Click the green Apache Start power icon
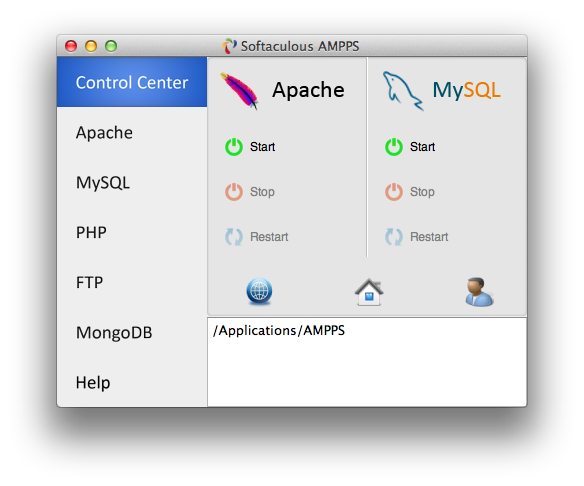584x486 pixels. click(x=234, y=146)
